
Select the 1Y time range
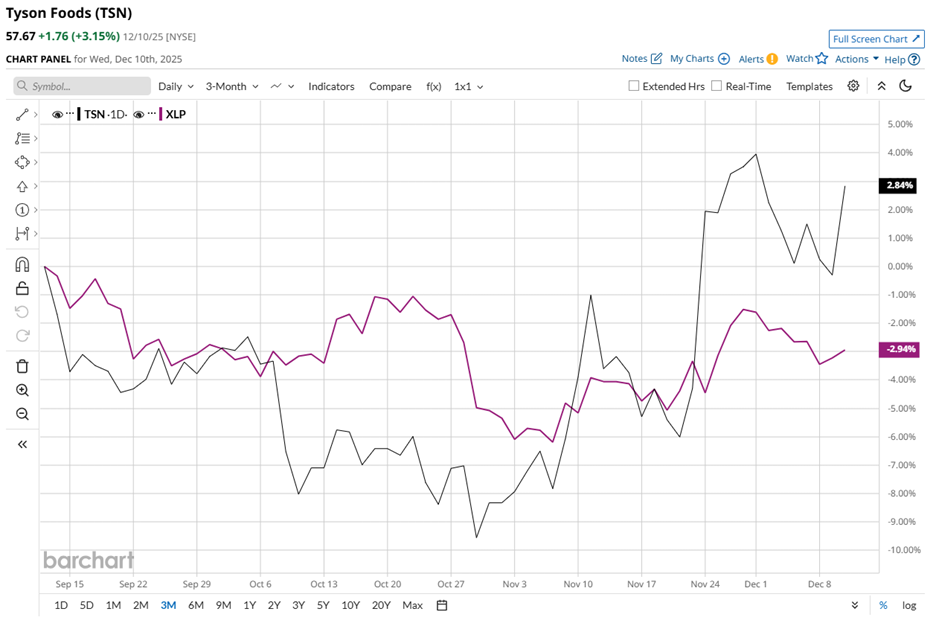(250, 606)
